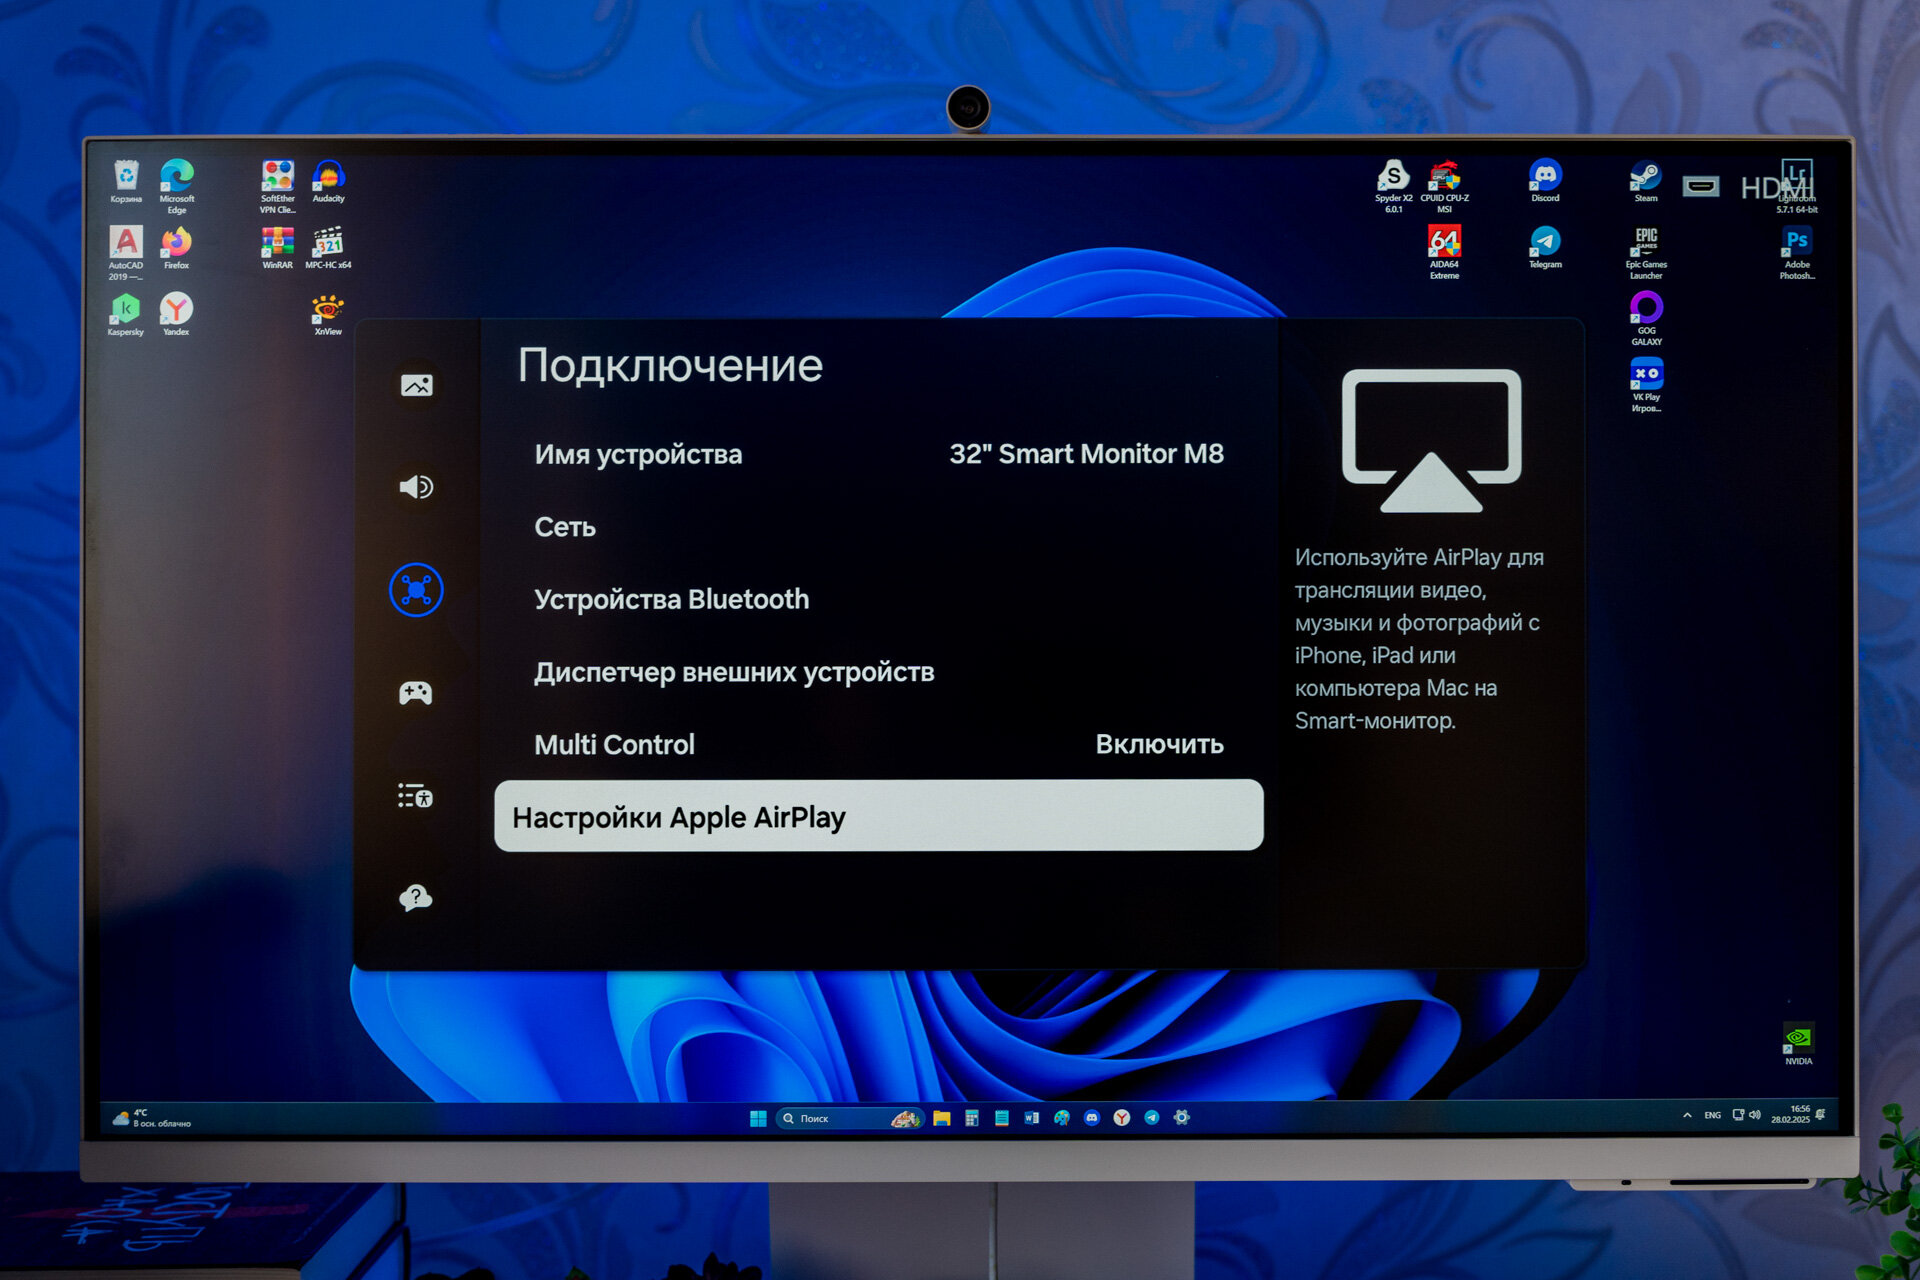
Task: Click the Поиск taskbar search box
Action: [x=849, y=1118]
